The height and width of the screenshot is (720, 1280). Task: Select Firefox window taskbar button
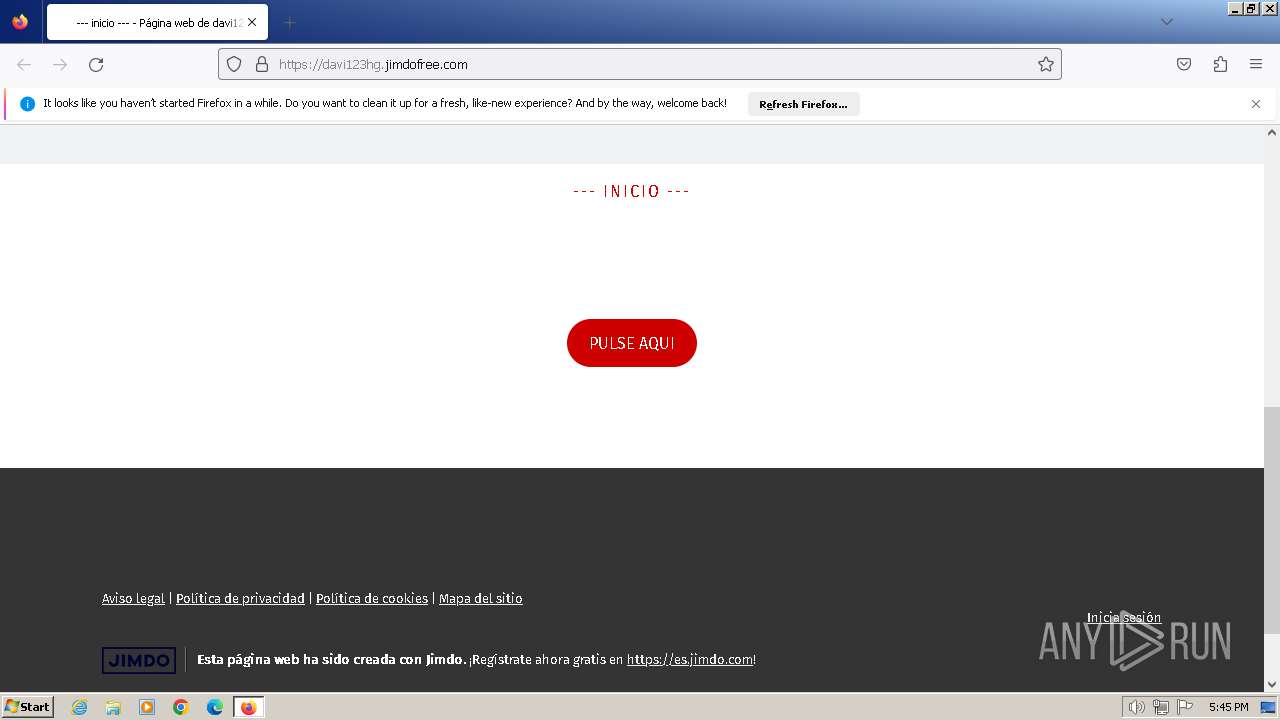pyautogui.click(x=249, y=707)
